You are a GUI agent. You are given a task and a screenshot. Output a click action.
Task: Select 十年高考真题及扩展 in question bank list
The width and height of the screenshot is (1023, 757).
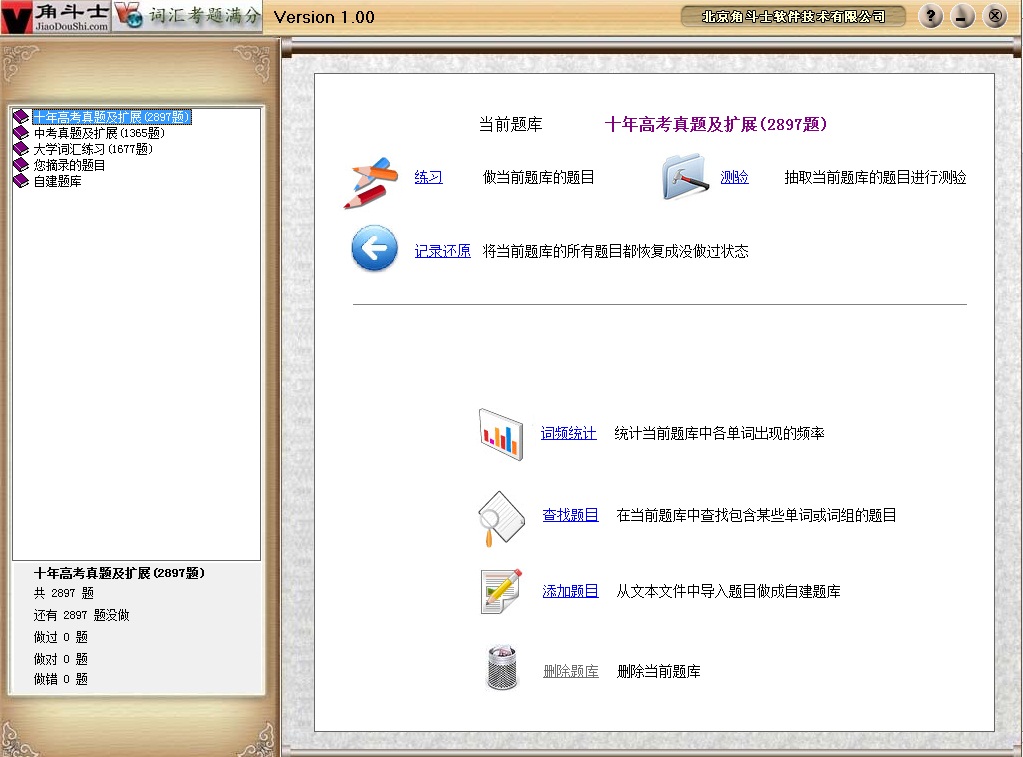coord(110,117)
